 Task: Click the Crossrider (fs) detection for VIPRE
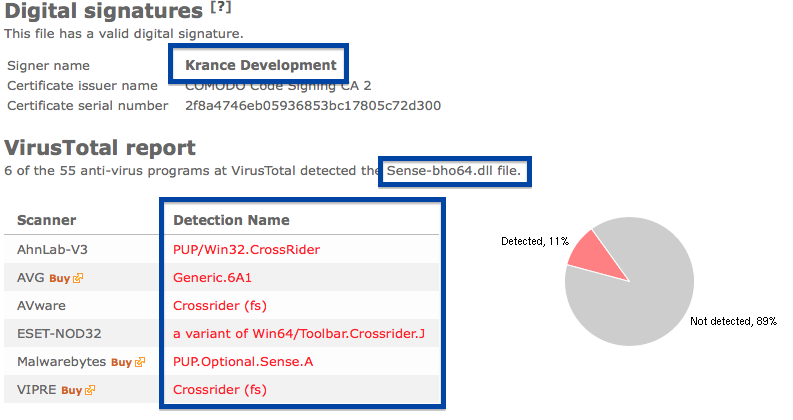coord(220,390)
